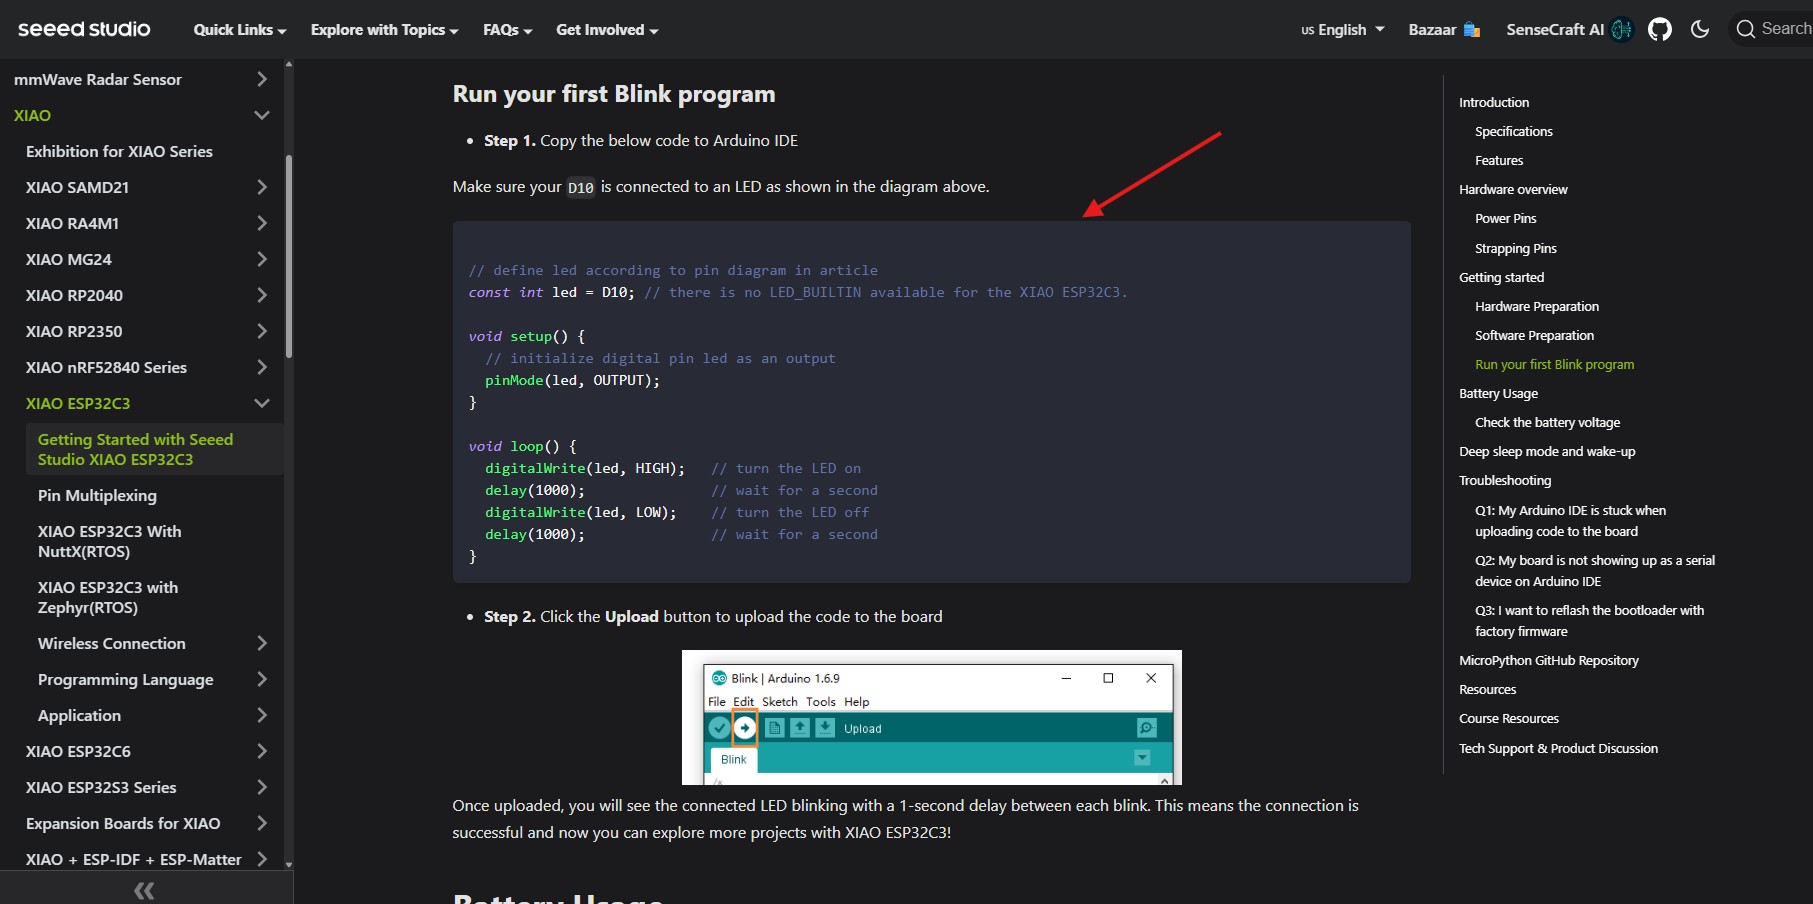Click the inline D10 code label
The width and height of the screenshot is (1813, 904).
(x=581, y=187)
